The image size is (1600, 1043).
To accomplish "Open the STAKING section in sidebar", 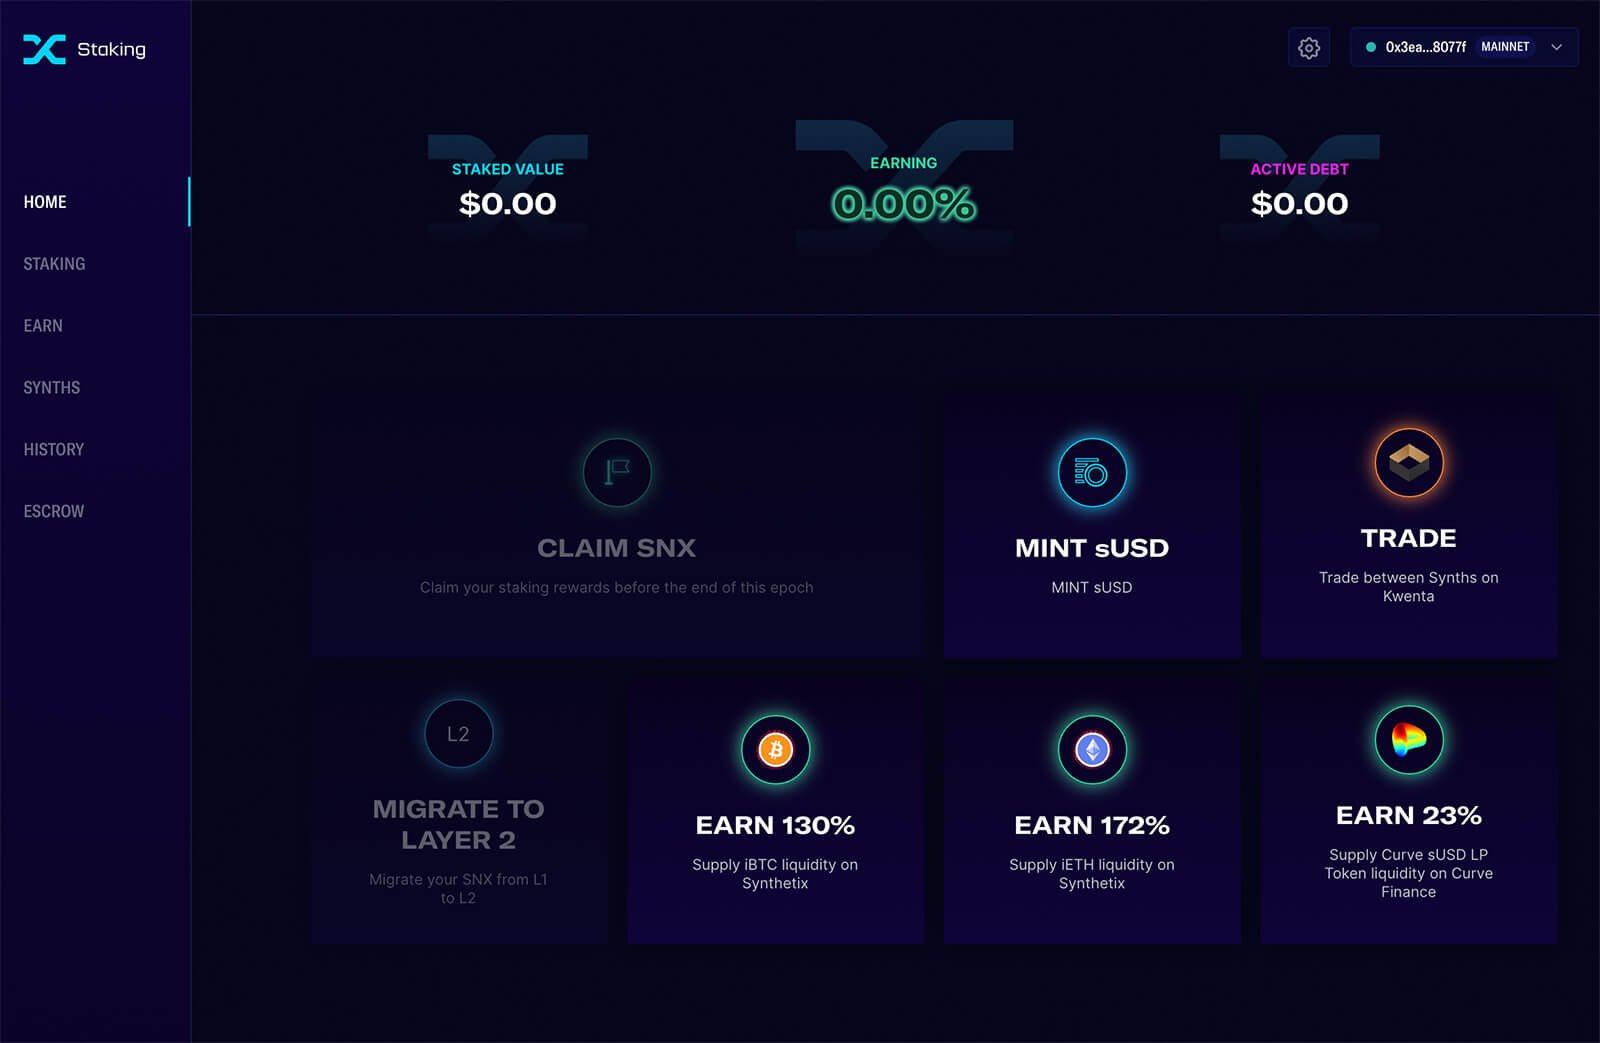I will tap(54, 263).
